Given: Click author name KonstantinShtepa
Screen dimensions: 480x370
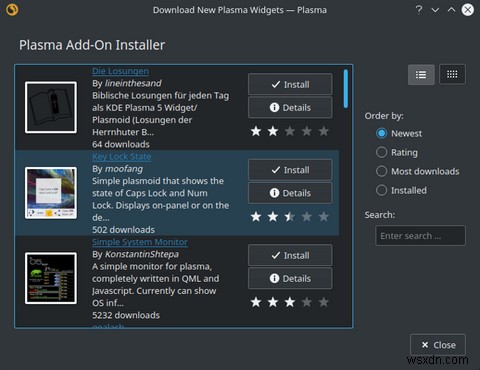Looking at the screenshot, I should click(x=142, y=254).
